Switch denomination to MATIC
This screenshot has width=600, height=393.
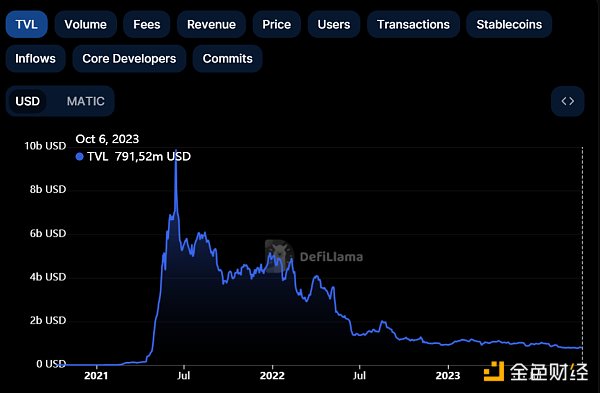tap(85, 101)
